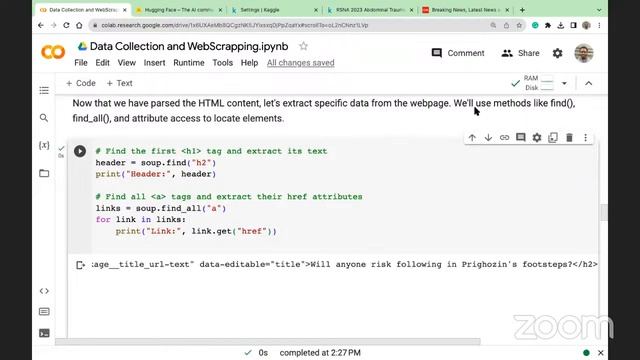The width and height of the screenshot is (640, 360).
Task: Open browser extensions puzzle icon
Action: tap(548, 25)
